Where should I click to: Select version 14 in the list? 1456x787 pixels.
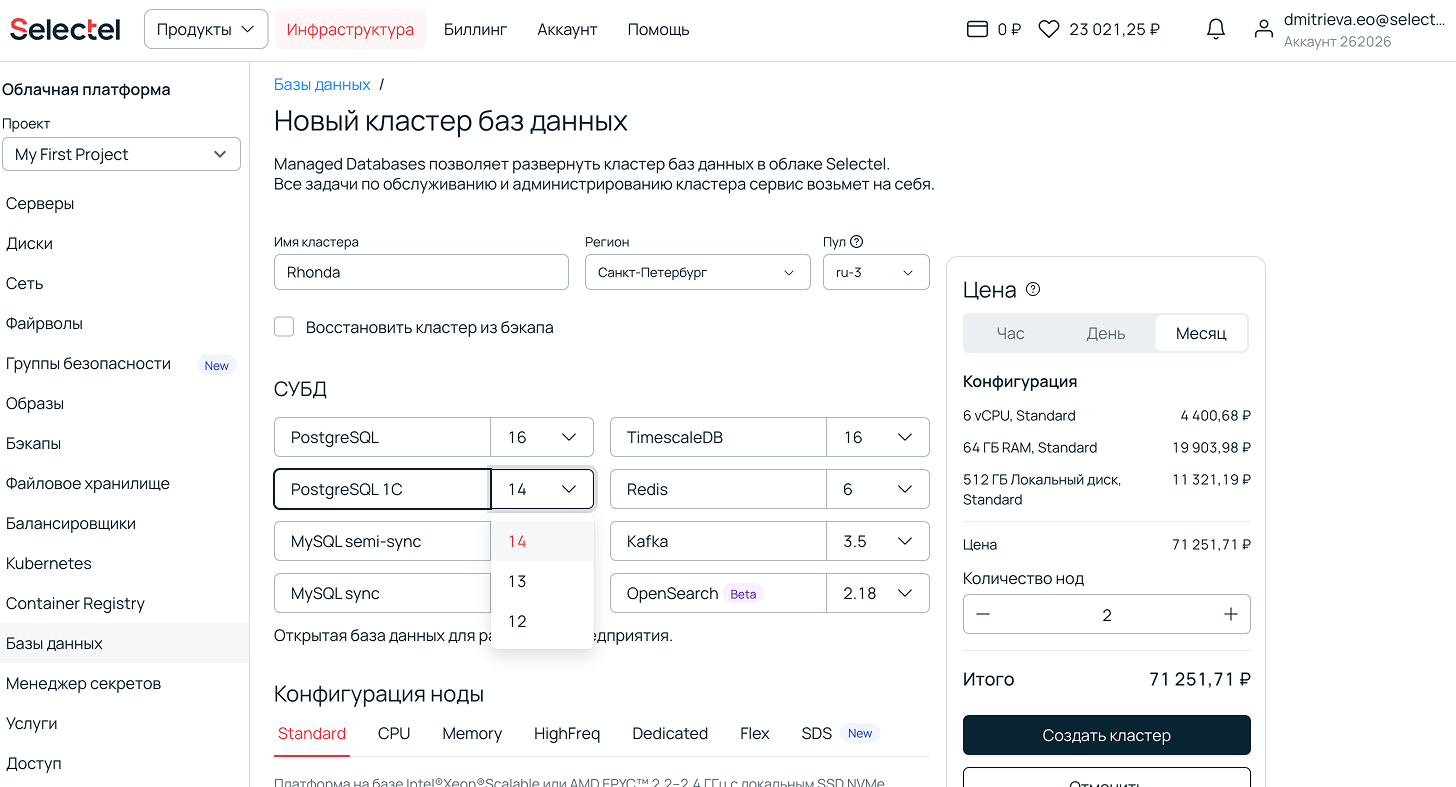click(x=542, y=541)
